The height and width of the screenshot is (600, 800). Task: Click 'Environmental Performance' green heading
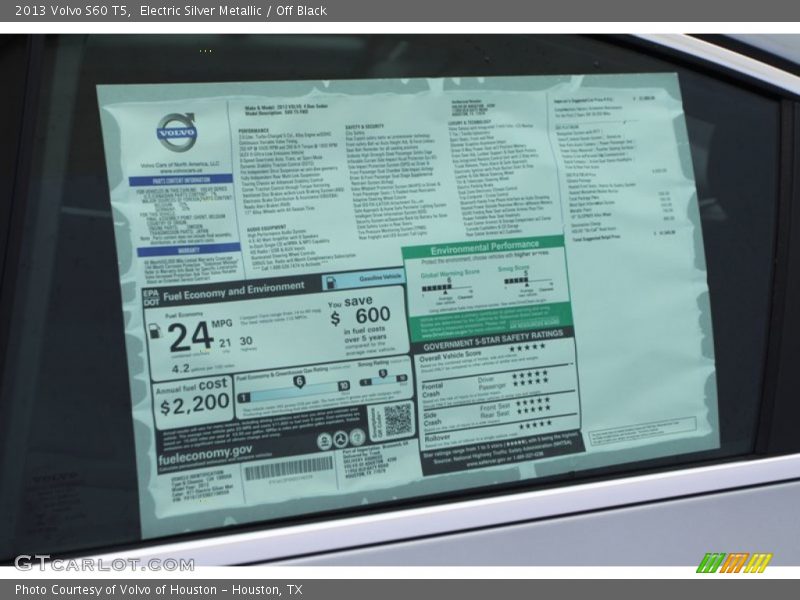pyautogui.click(x=485, y=247)
